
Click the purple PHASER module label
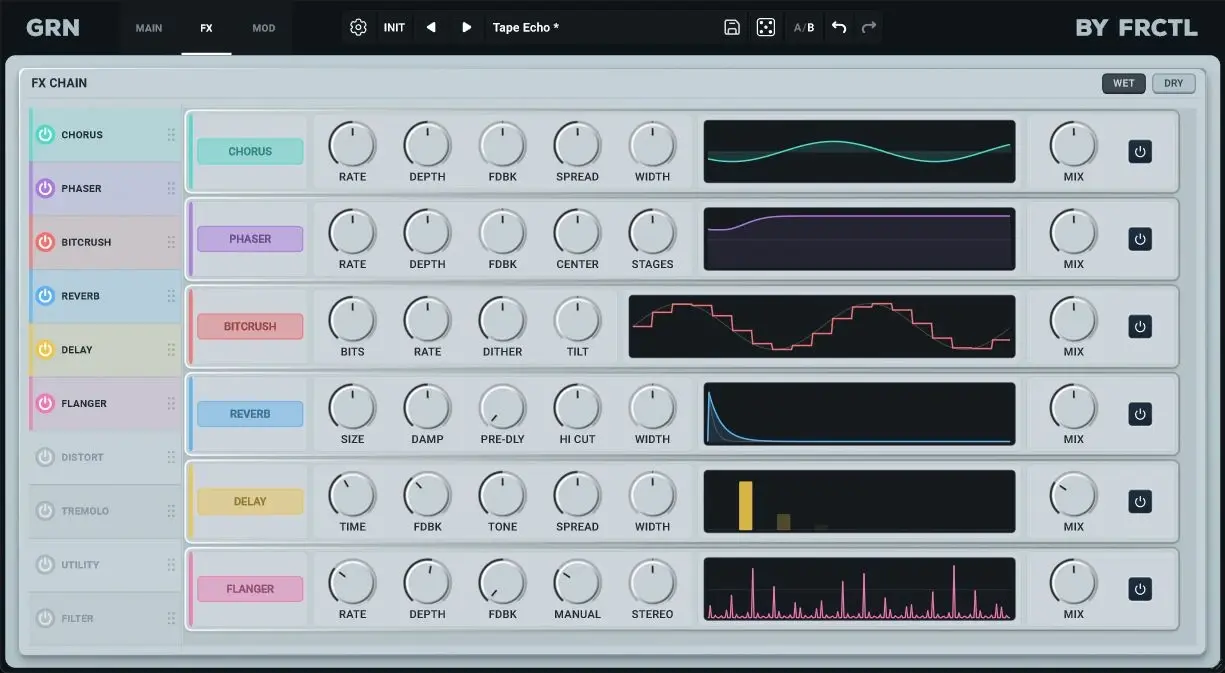tap(250, 239)
